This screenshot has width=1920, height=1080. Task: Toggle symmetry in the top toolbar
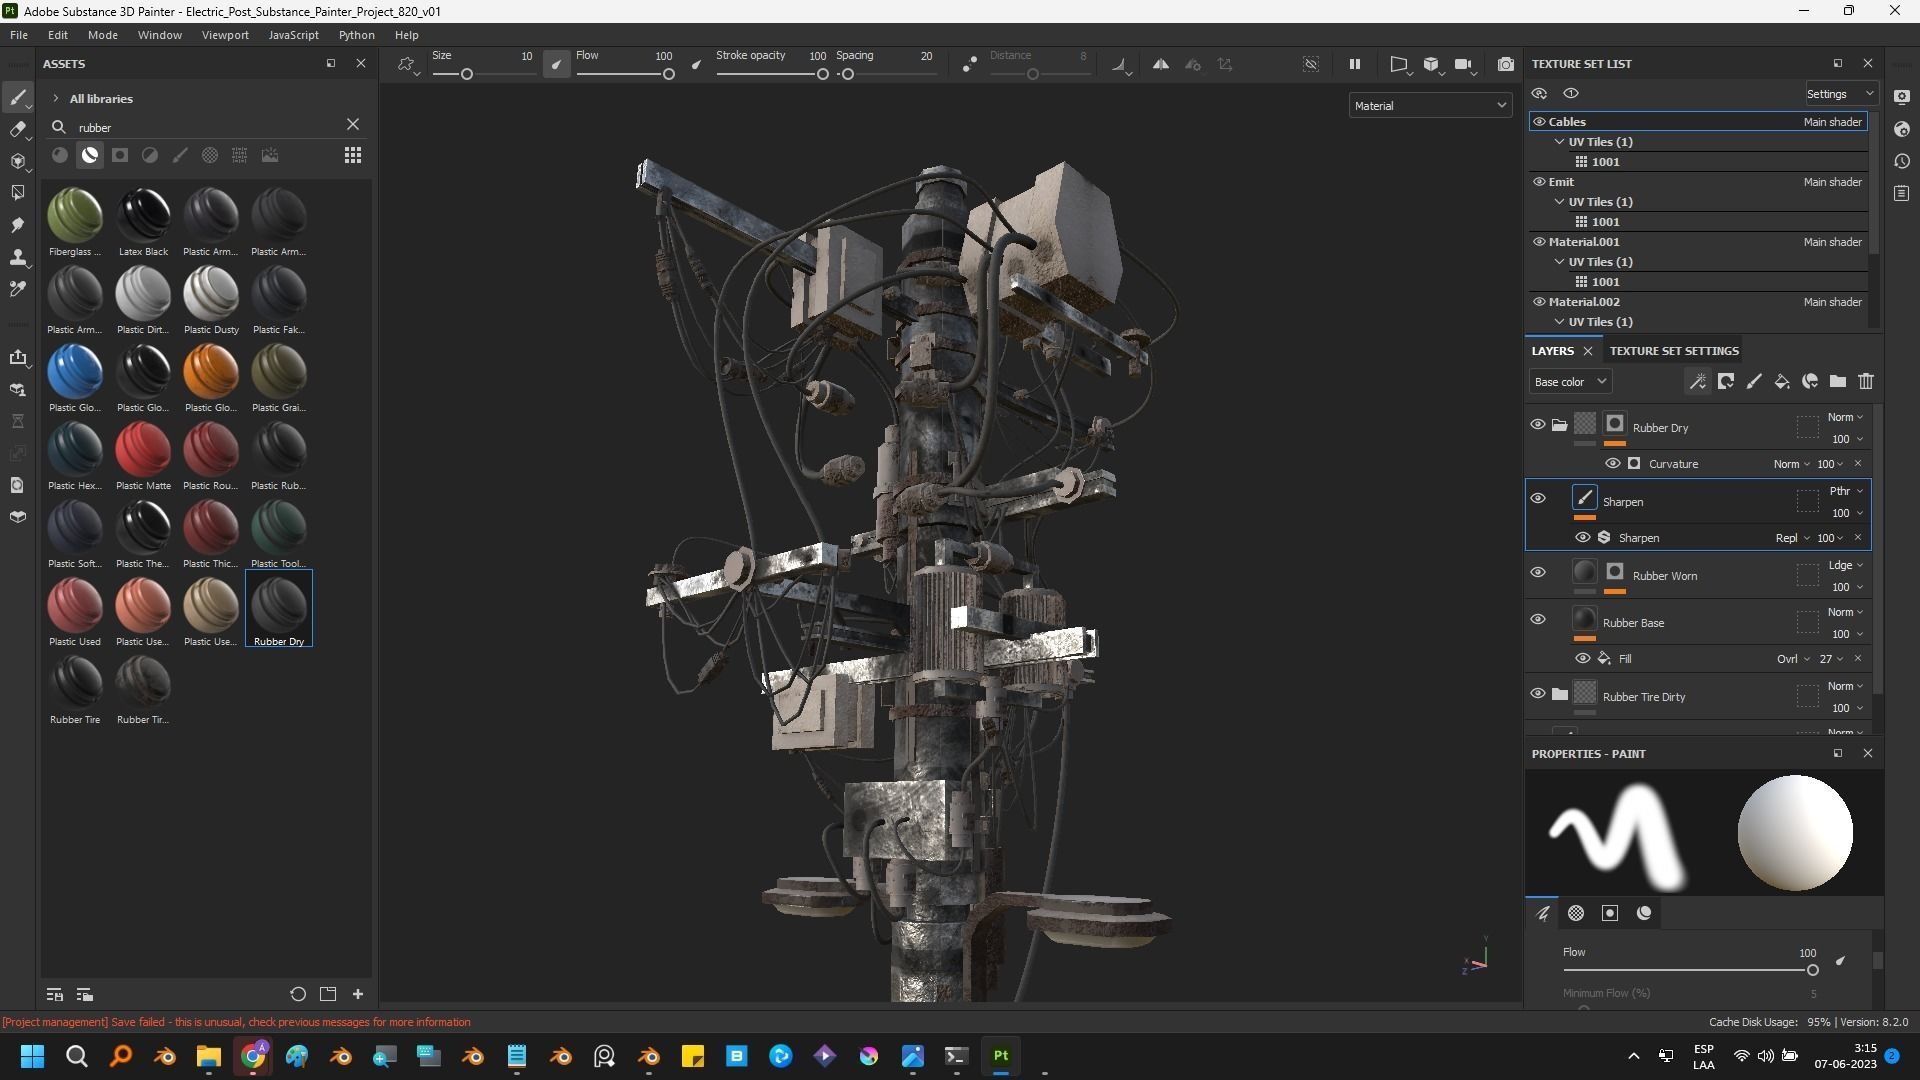1160,65
